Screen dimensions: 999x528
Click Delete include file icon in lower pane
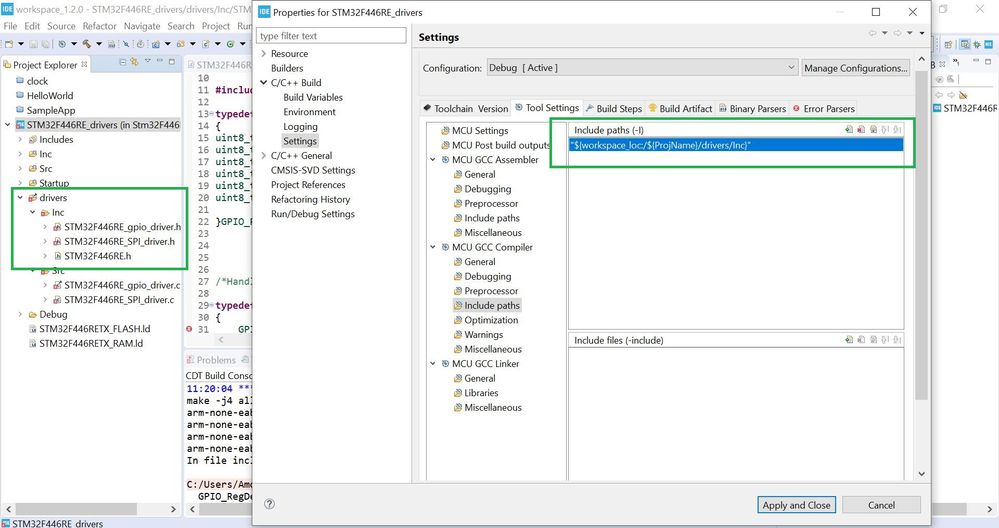[x=861, y=339]
